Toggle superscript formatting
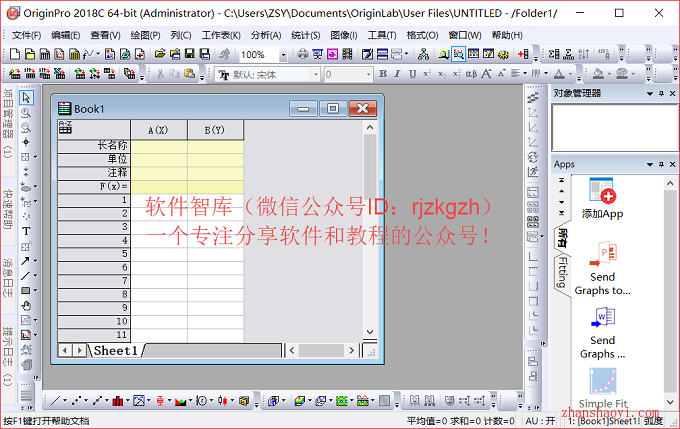This screenshot has width=680, height=429. coord(427,74)
